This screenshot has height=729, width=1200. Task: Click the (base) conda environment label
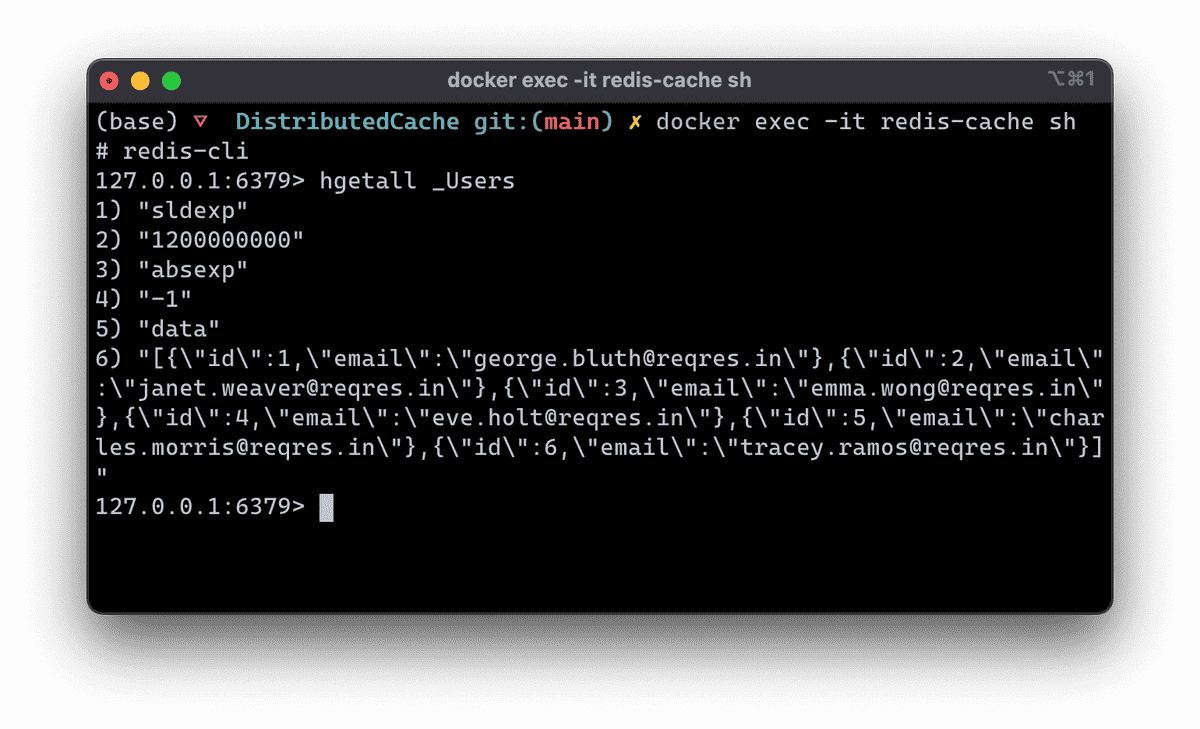(x=137, y=122)
